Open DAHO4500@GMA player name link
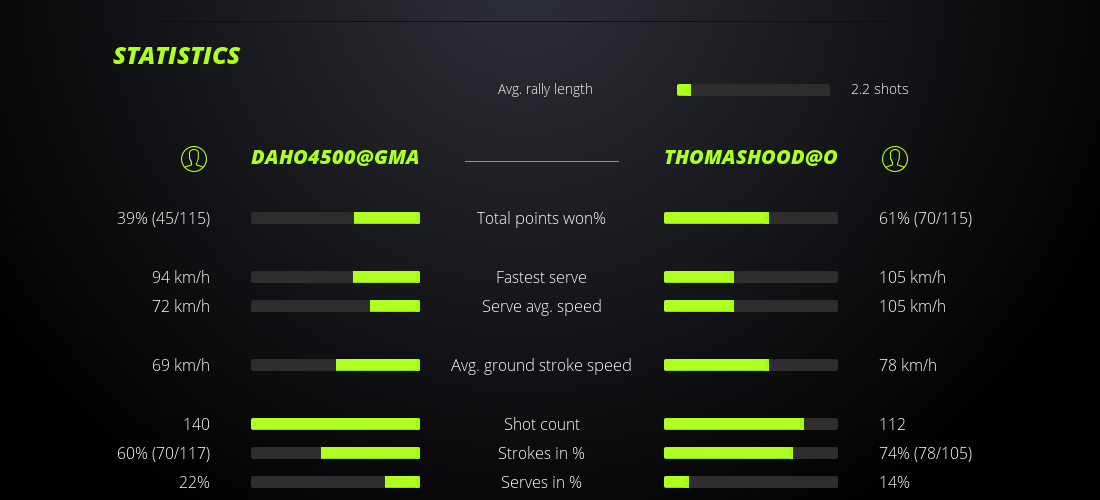1100x500 pixels. (x=335, y=158)
